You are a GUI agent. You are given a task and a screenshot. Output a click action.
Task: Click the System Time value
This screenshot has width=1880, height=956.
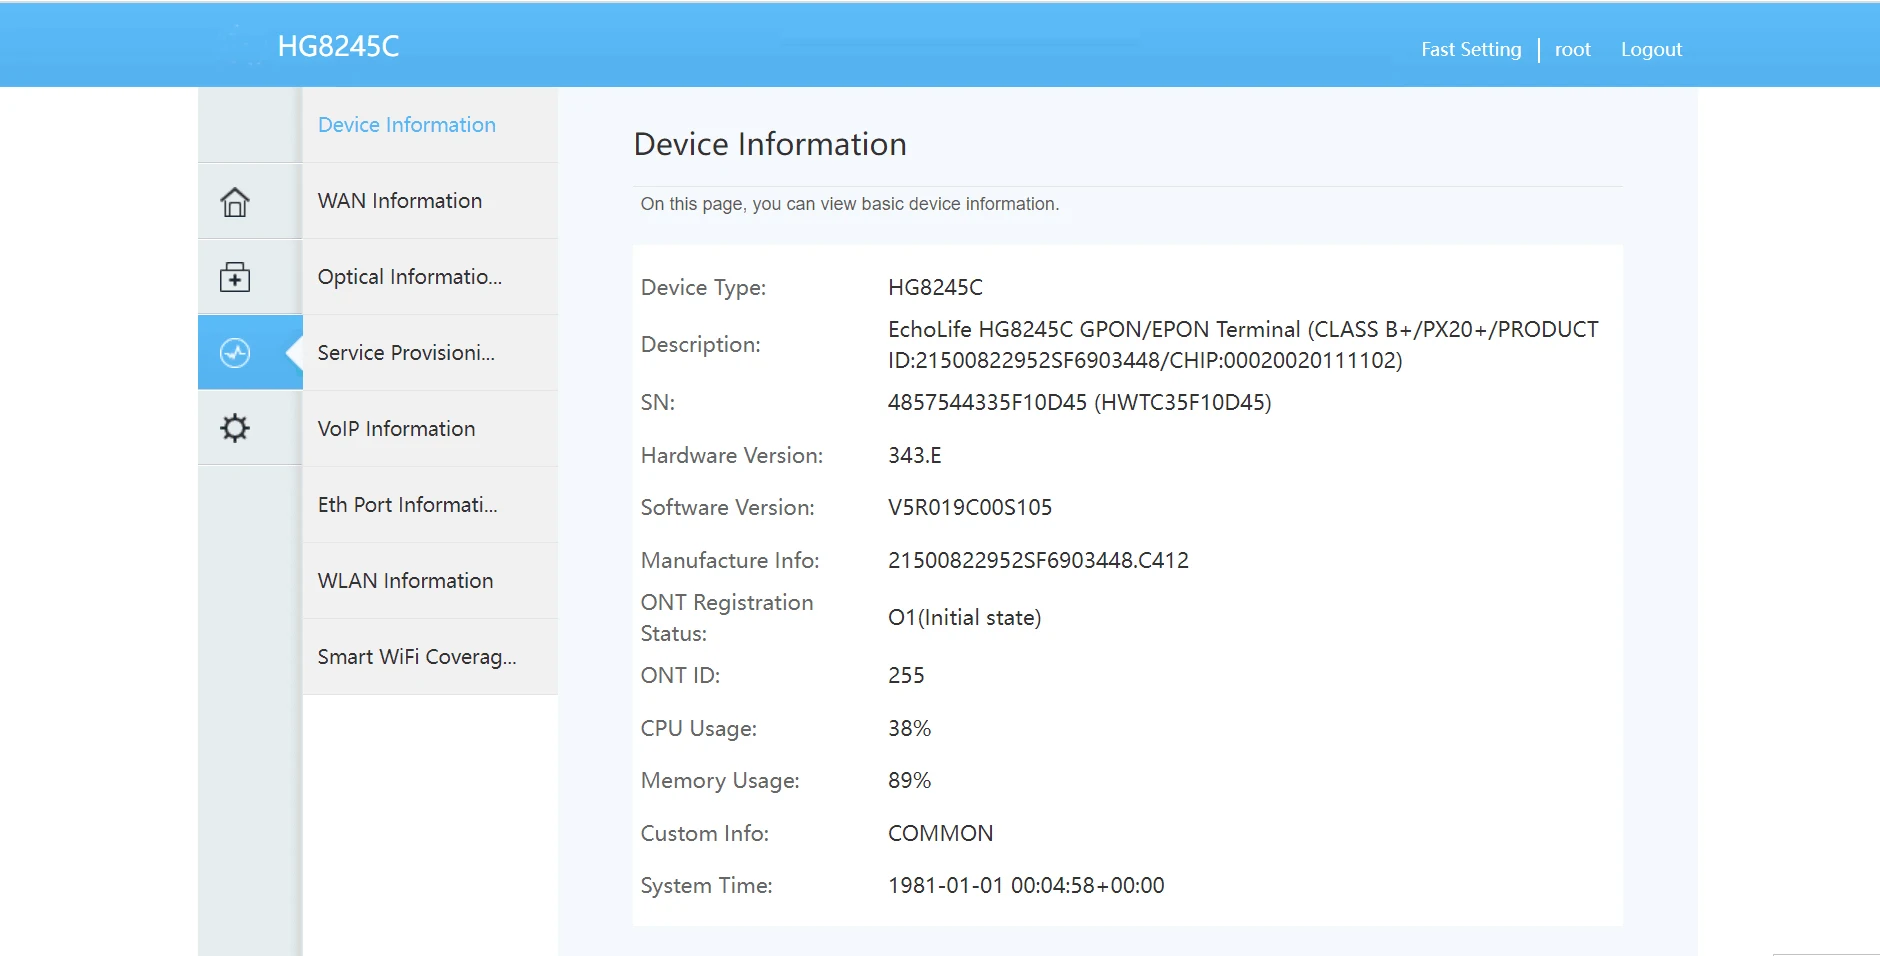1025,886
